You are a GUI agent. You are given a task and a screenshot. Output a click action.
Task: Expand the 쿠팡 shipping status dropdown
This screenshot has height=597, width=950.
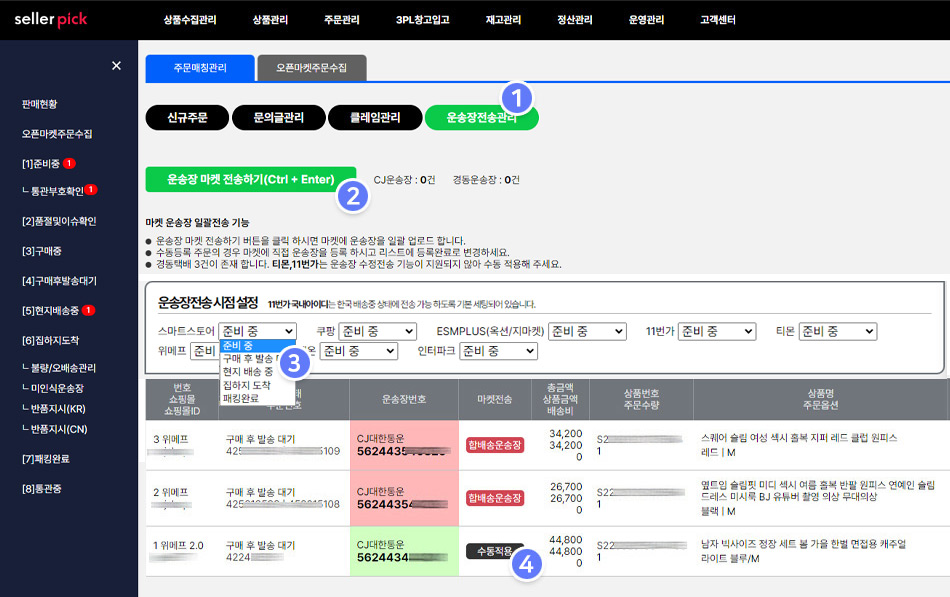click(x=378, y=331)
